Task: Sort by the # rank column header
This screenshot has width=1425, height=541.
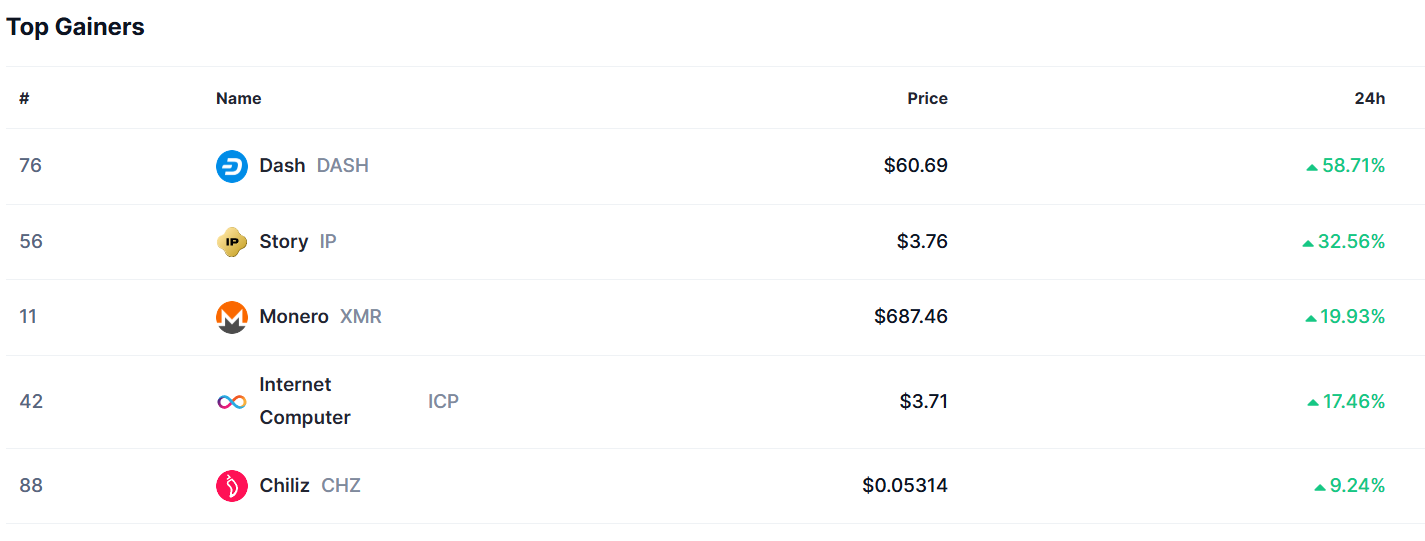Action: 24,98
